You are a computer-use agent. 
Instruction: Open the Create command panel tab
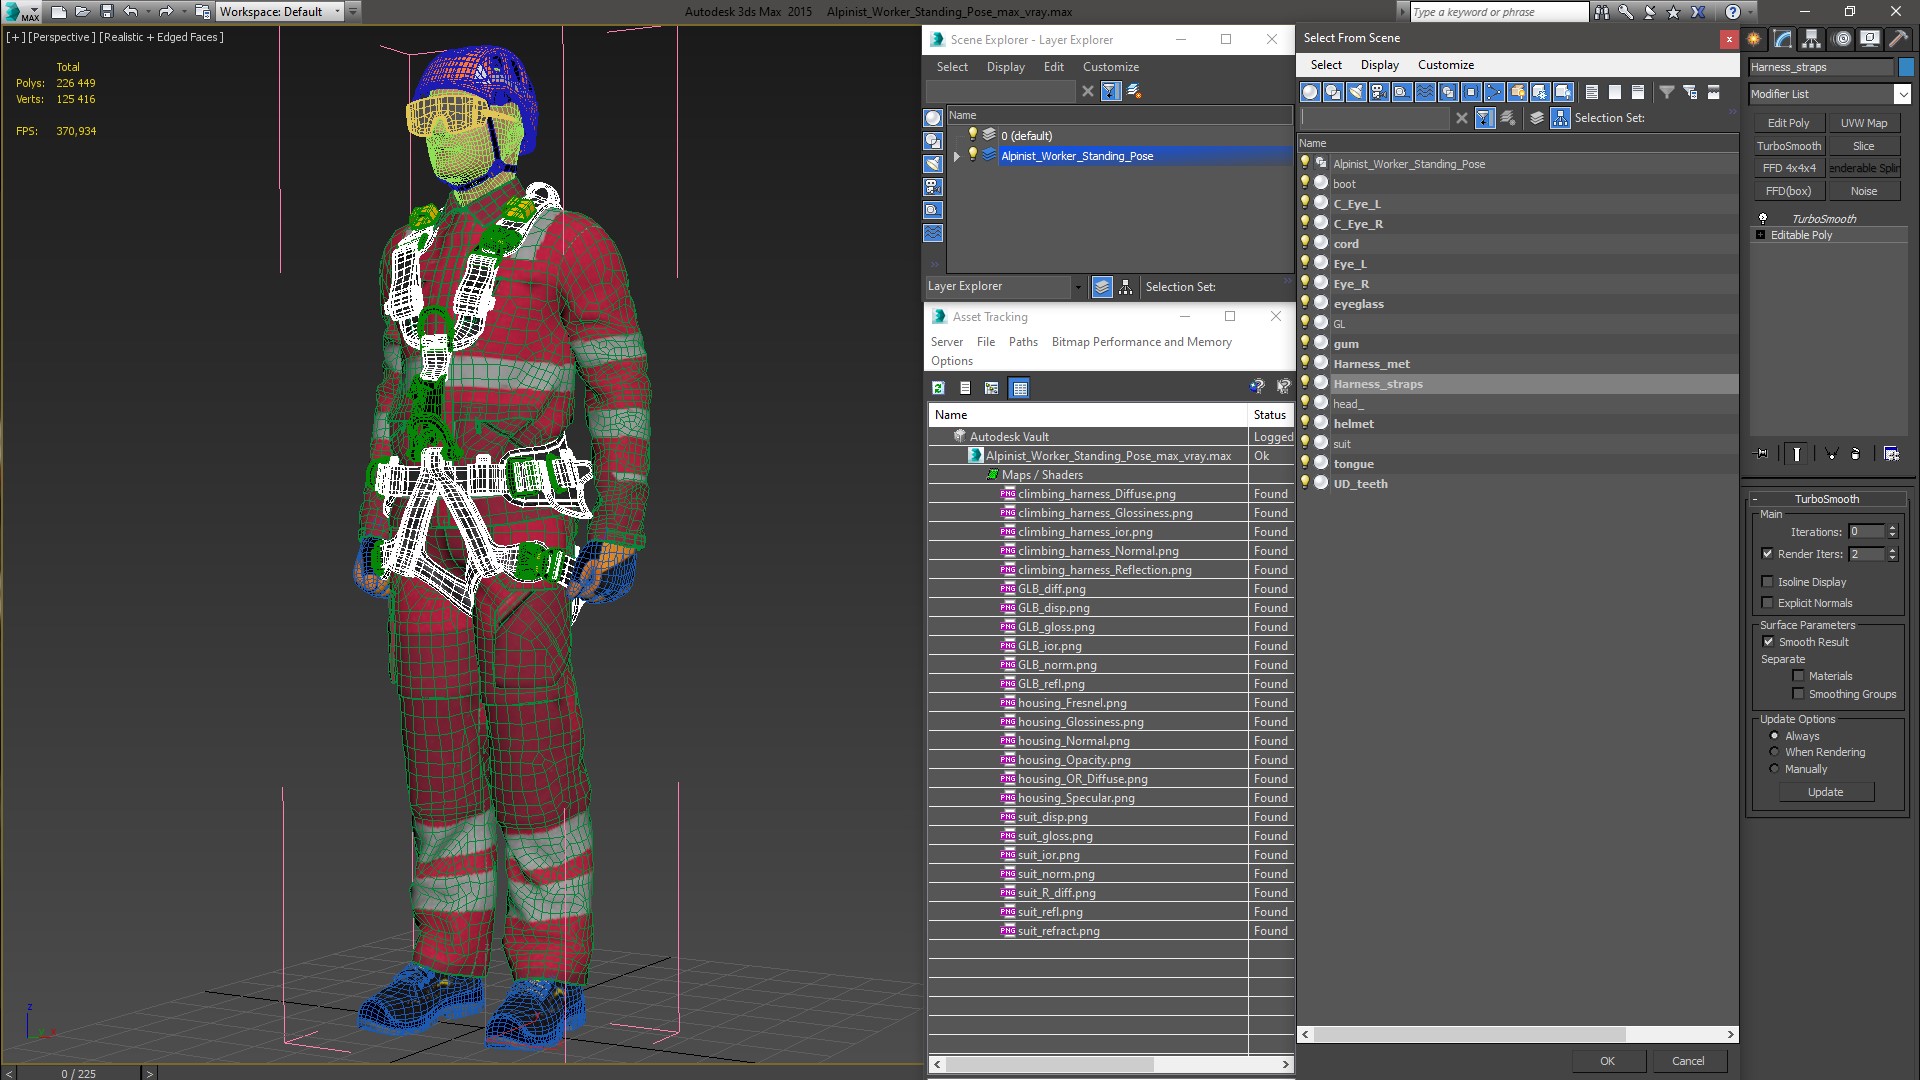(x=1754, y=39)
